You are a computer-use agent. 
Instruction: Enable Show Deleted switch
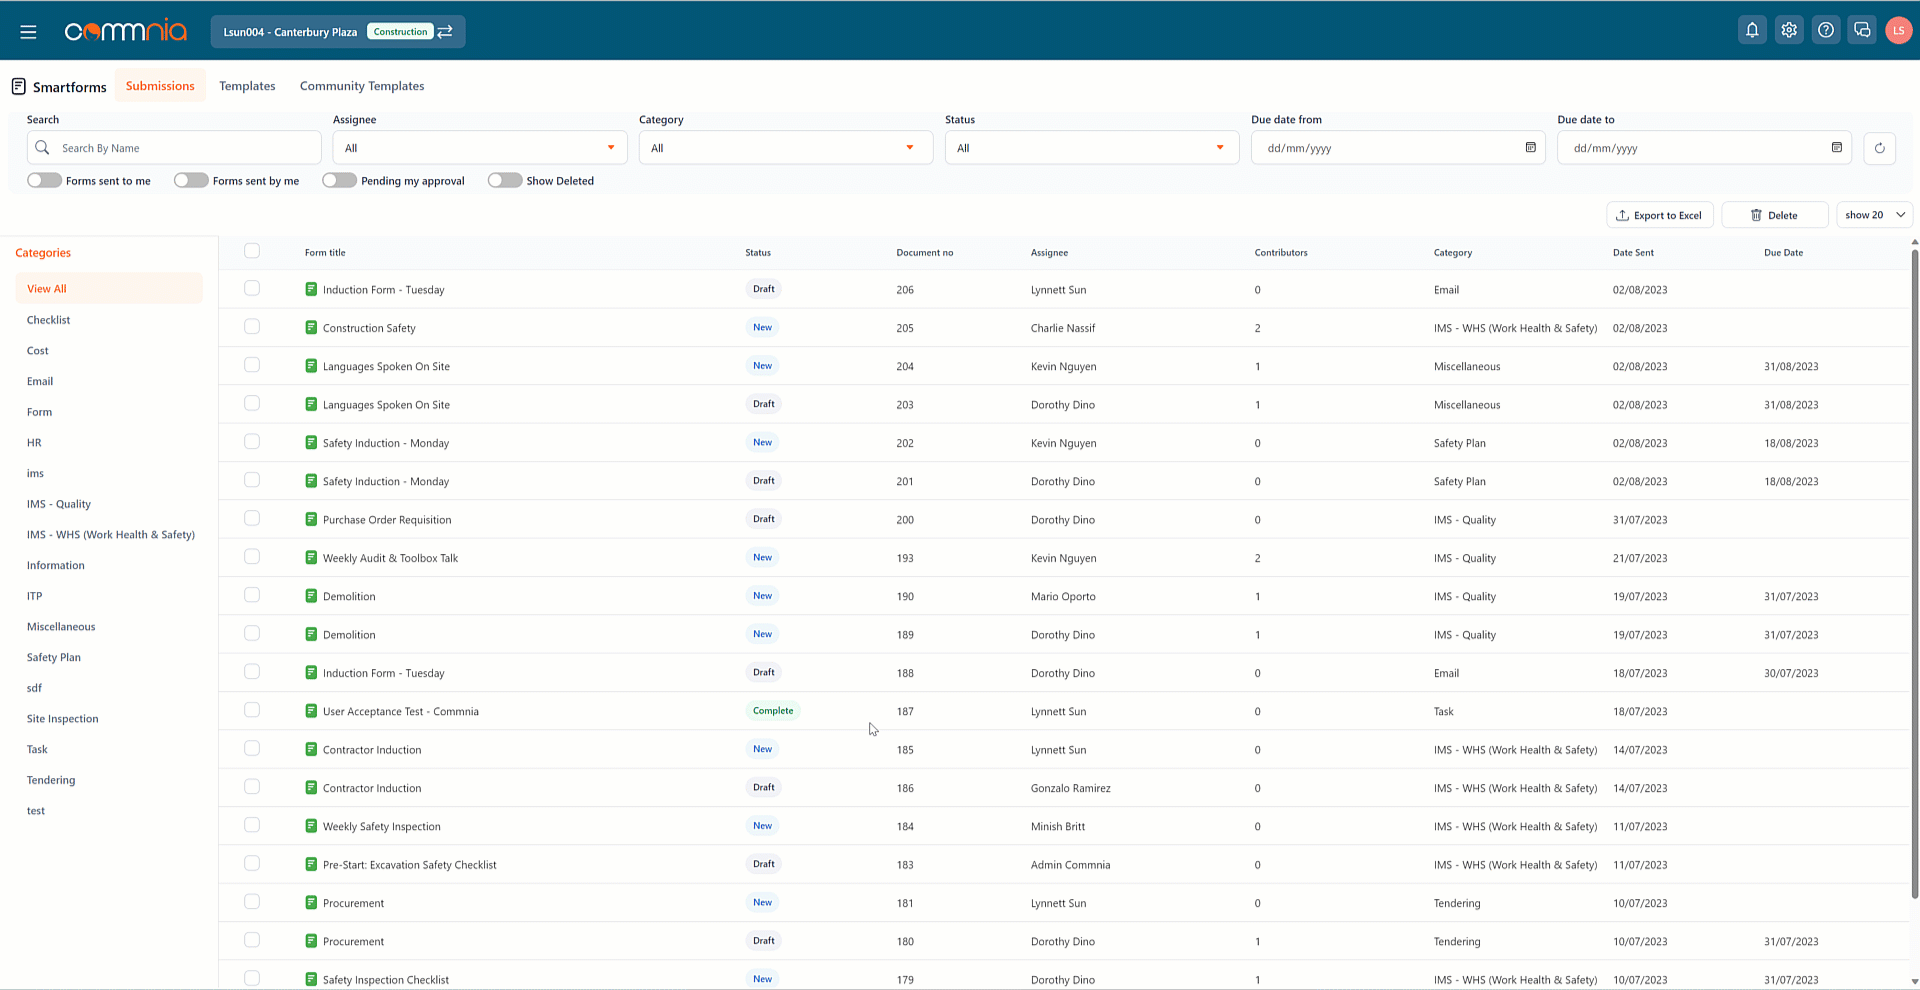tap(505, 181)
